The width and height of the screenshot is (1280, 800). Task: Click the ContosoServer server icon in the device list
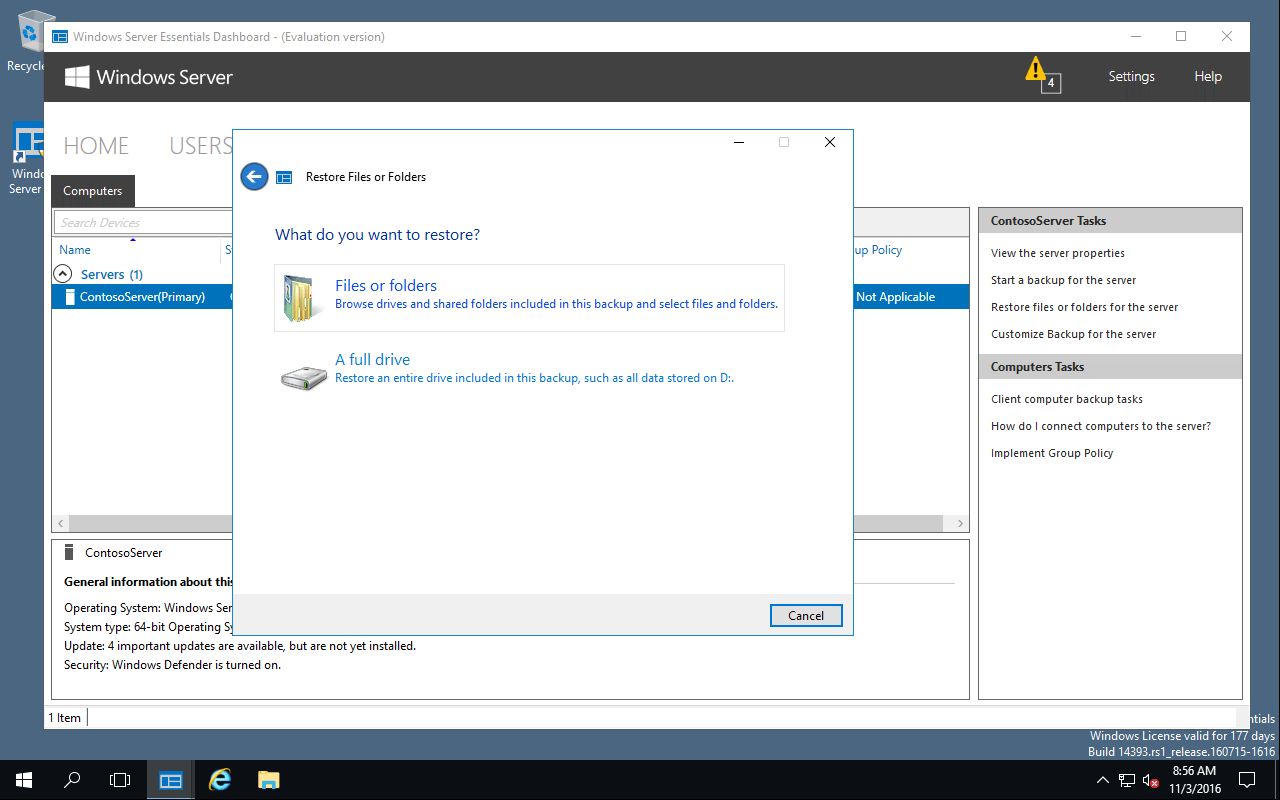(70, 297)
